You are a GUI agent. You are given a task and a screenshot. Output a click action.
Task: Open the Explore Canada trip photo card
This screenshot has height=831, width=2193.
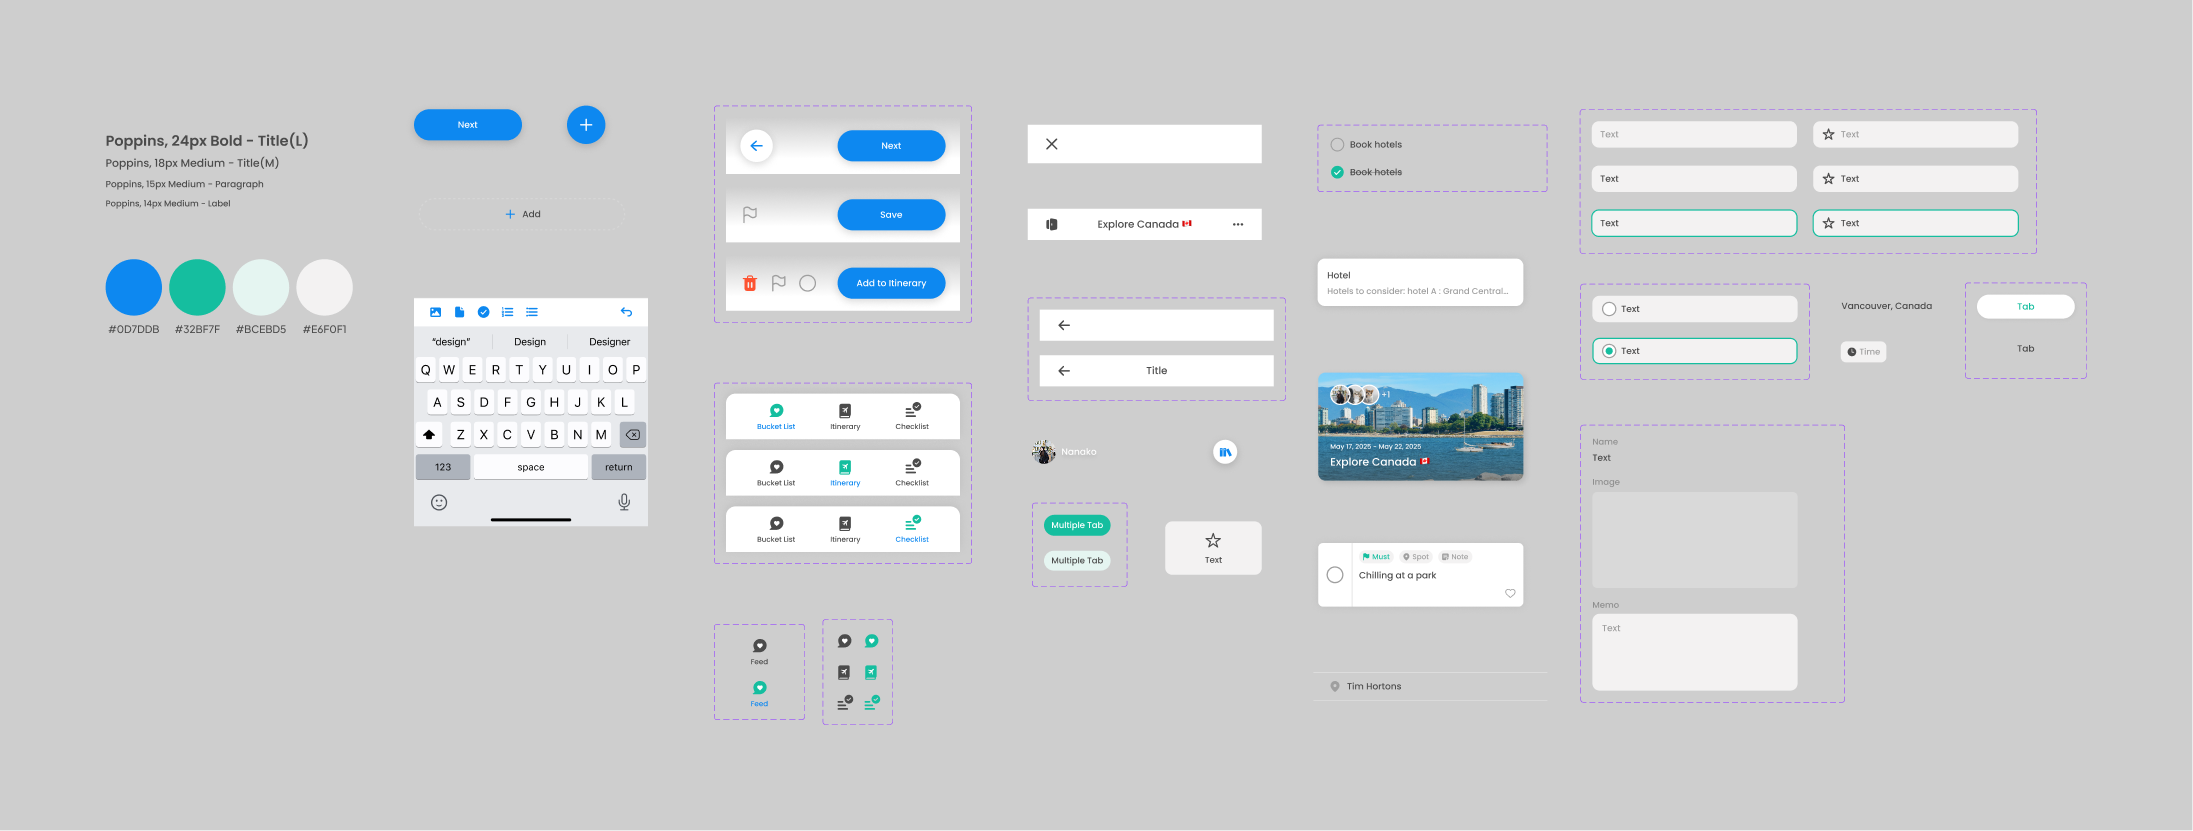click(1420, 427)
